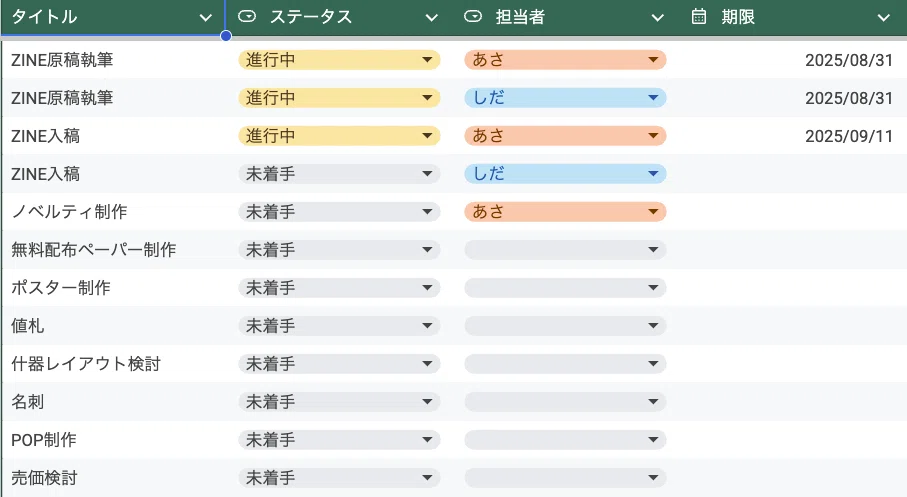Open empty assignee dropdown for ポスター制作
The height and width of the screenshot is (497, 907).
click(x=565, y=288)
